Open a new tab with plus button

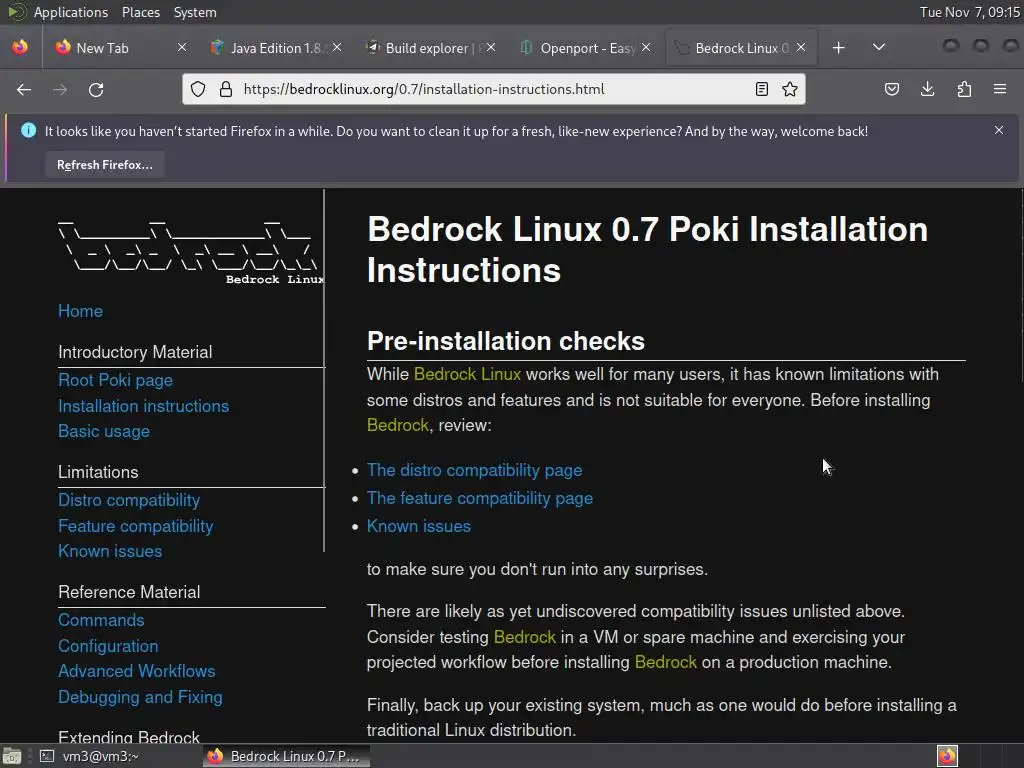[x=839, y=48]
